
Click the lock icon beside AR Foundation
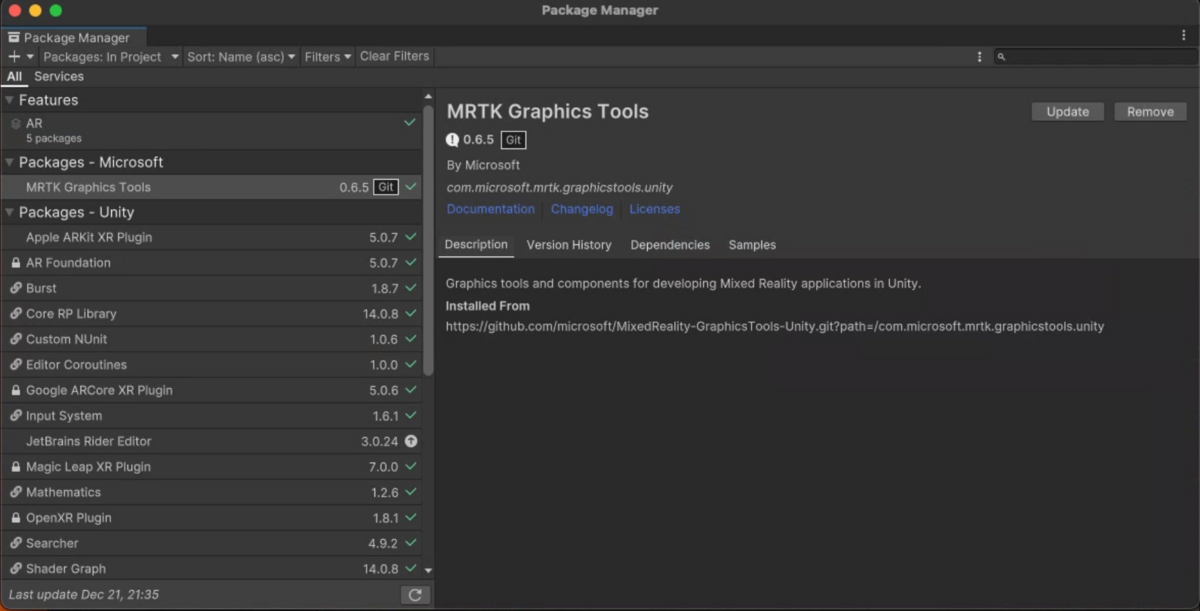15,263
